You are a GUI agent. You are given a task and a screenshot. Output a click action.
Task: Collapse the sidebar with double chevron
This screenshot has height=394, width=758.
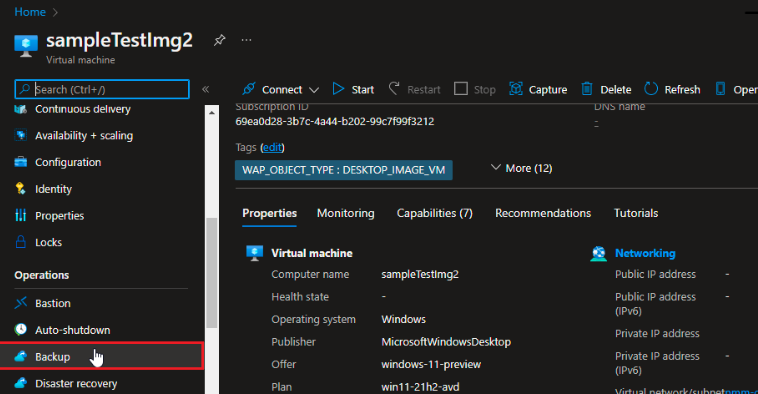pyautogui.click(x=205, y=89)
